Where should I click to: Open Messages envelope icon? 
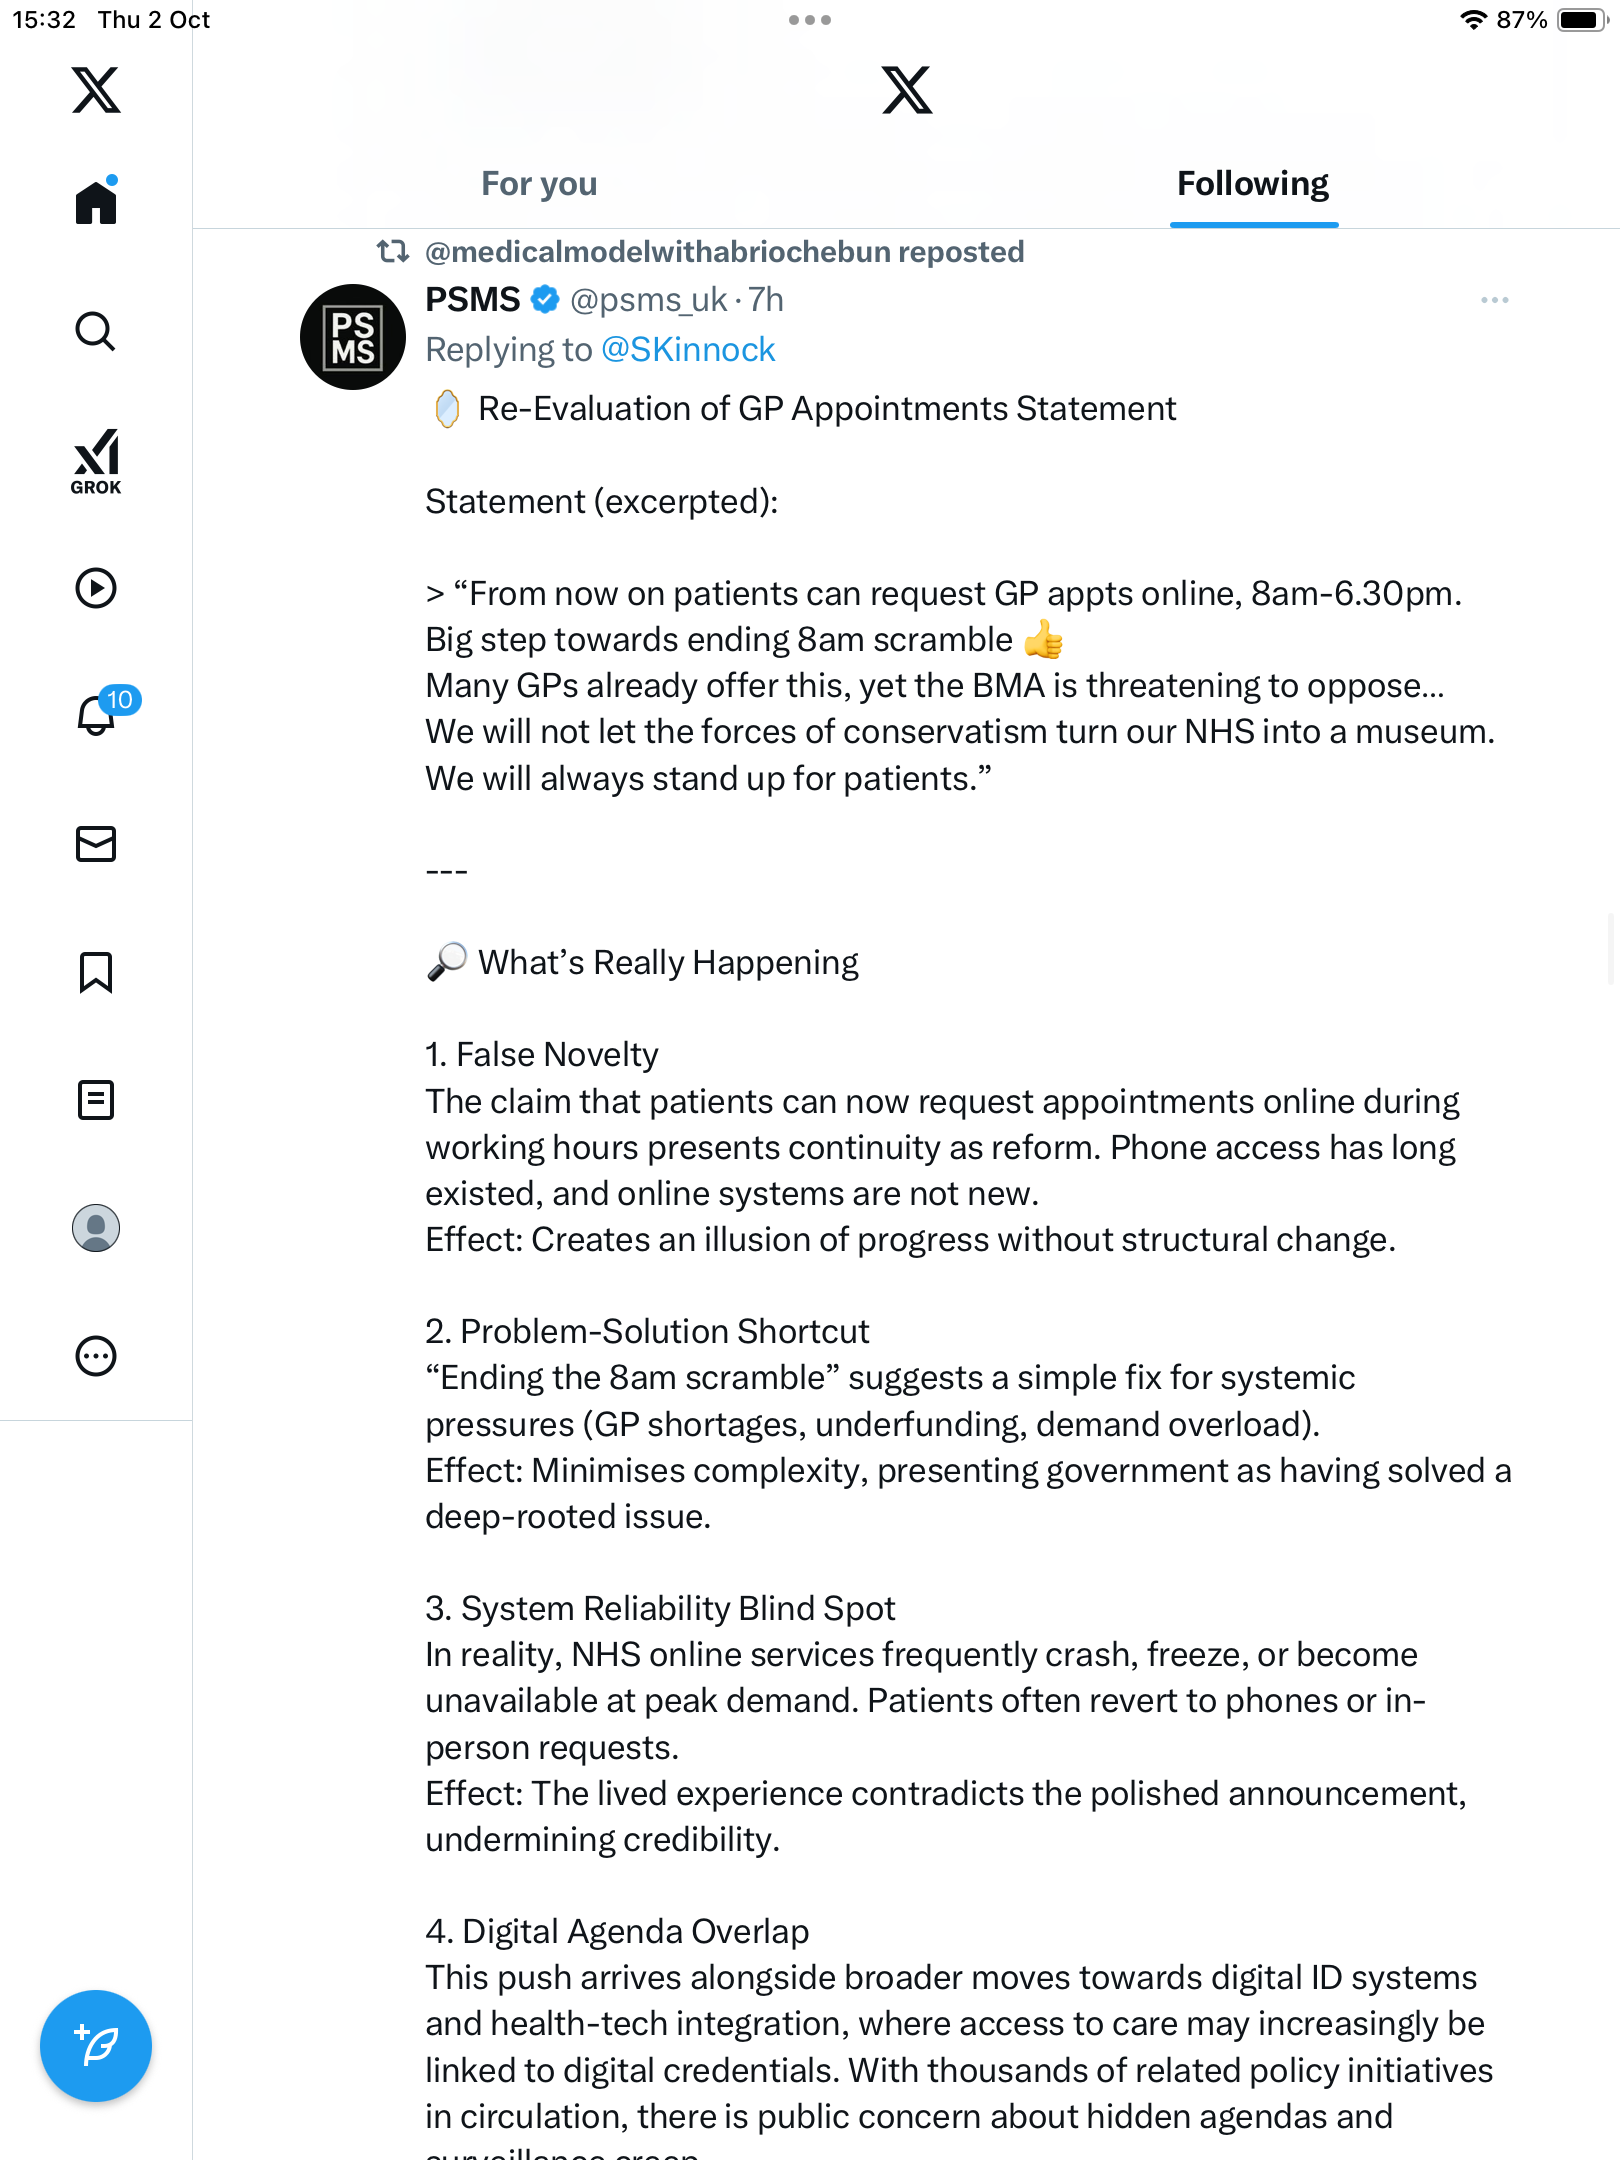click(x=96, y=844)
